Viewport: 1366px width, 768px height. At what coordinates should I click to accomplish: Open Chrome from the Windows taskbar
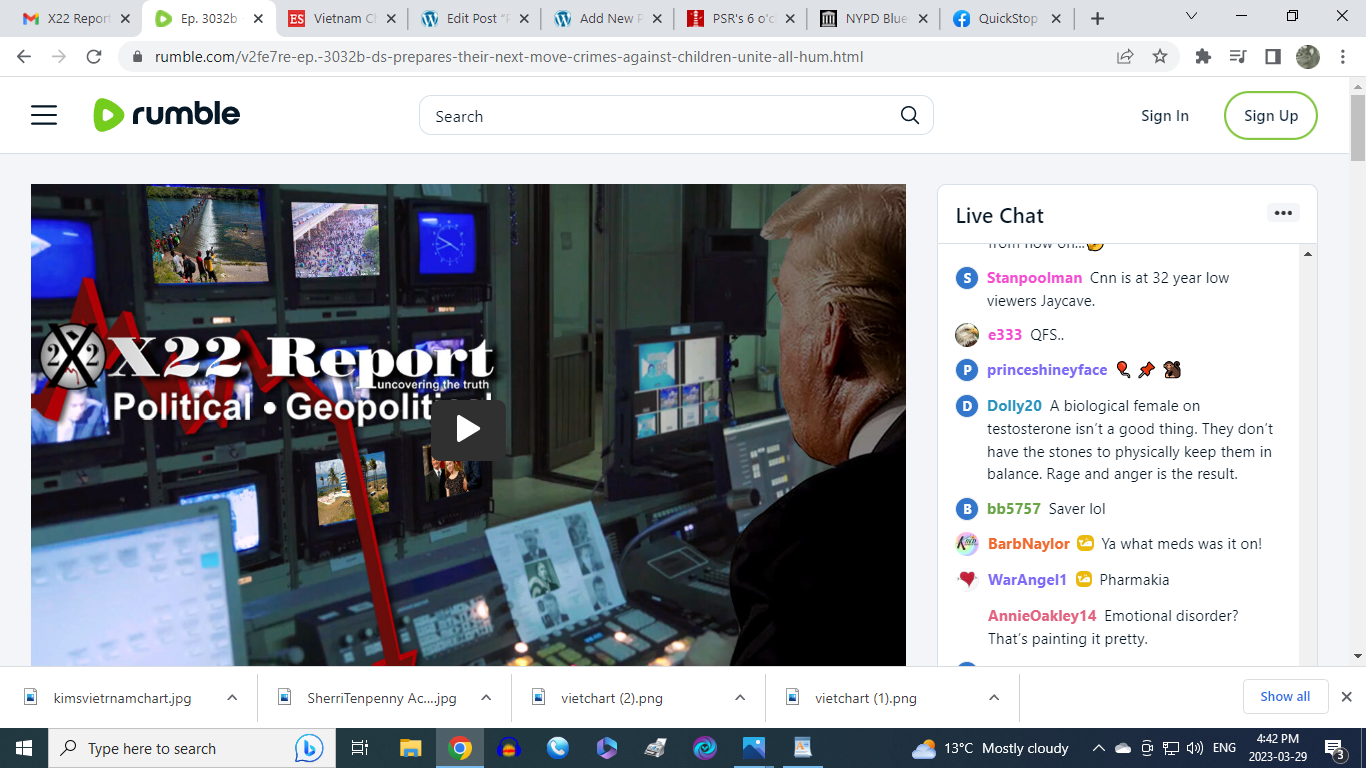click(460, 748)
